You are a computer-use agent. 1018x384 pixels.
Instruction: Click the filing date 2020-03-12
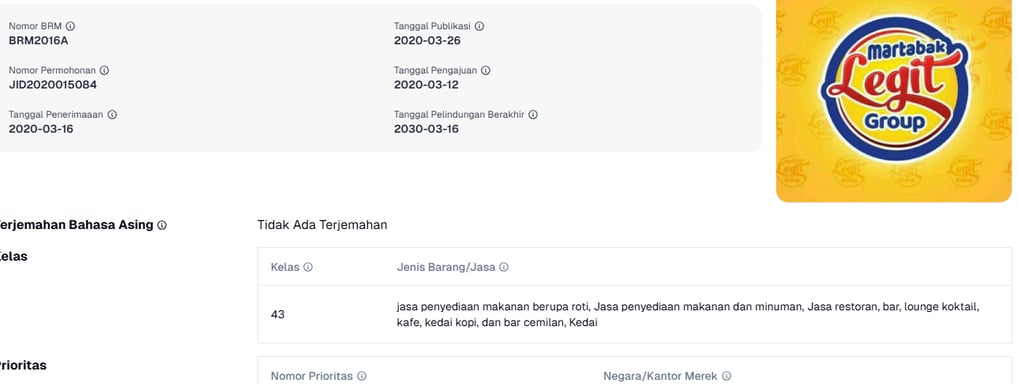(427, 84)
